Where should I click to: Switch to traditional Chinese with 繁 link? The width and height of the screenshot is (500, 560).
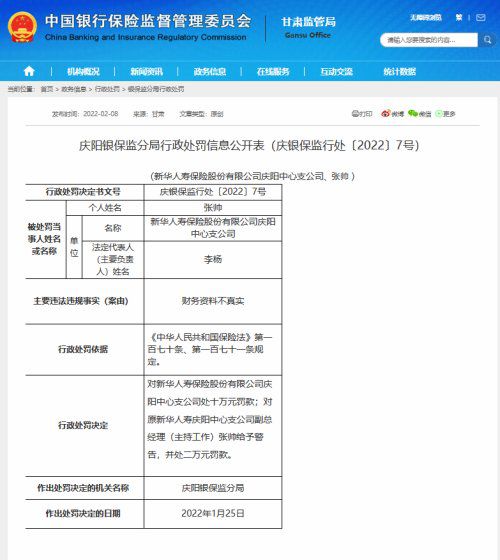[x=459, y=18]
